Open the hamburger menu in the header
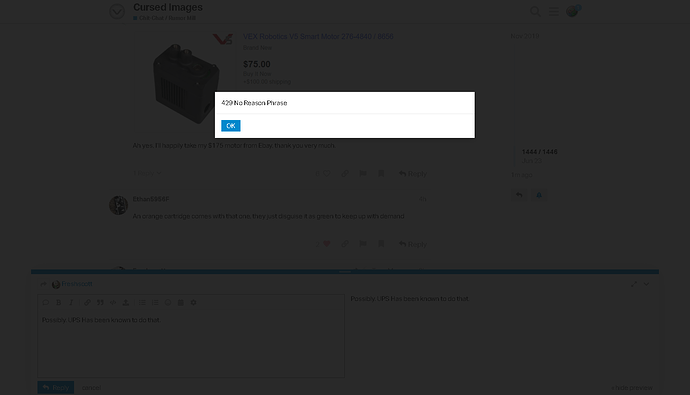This screenshot has height=395, width=690. tap(554, 11)
